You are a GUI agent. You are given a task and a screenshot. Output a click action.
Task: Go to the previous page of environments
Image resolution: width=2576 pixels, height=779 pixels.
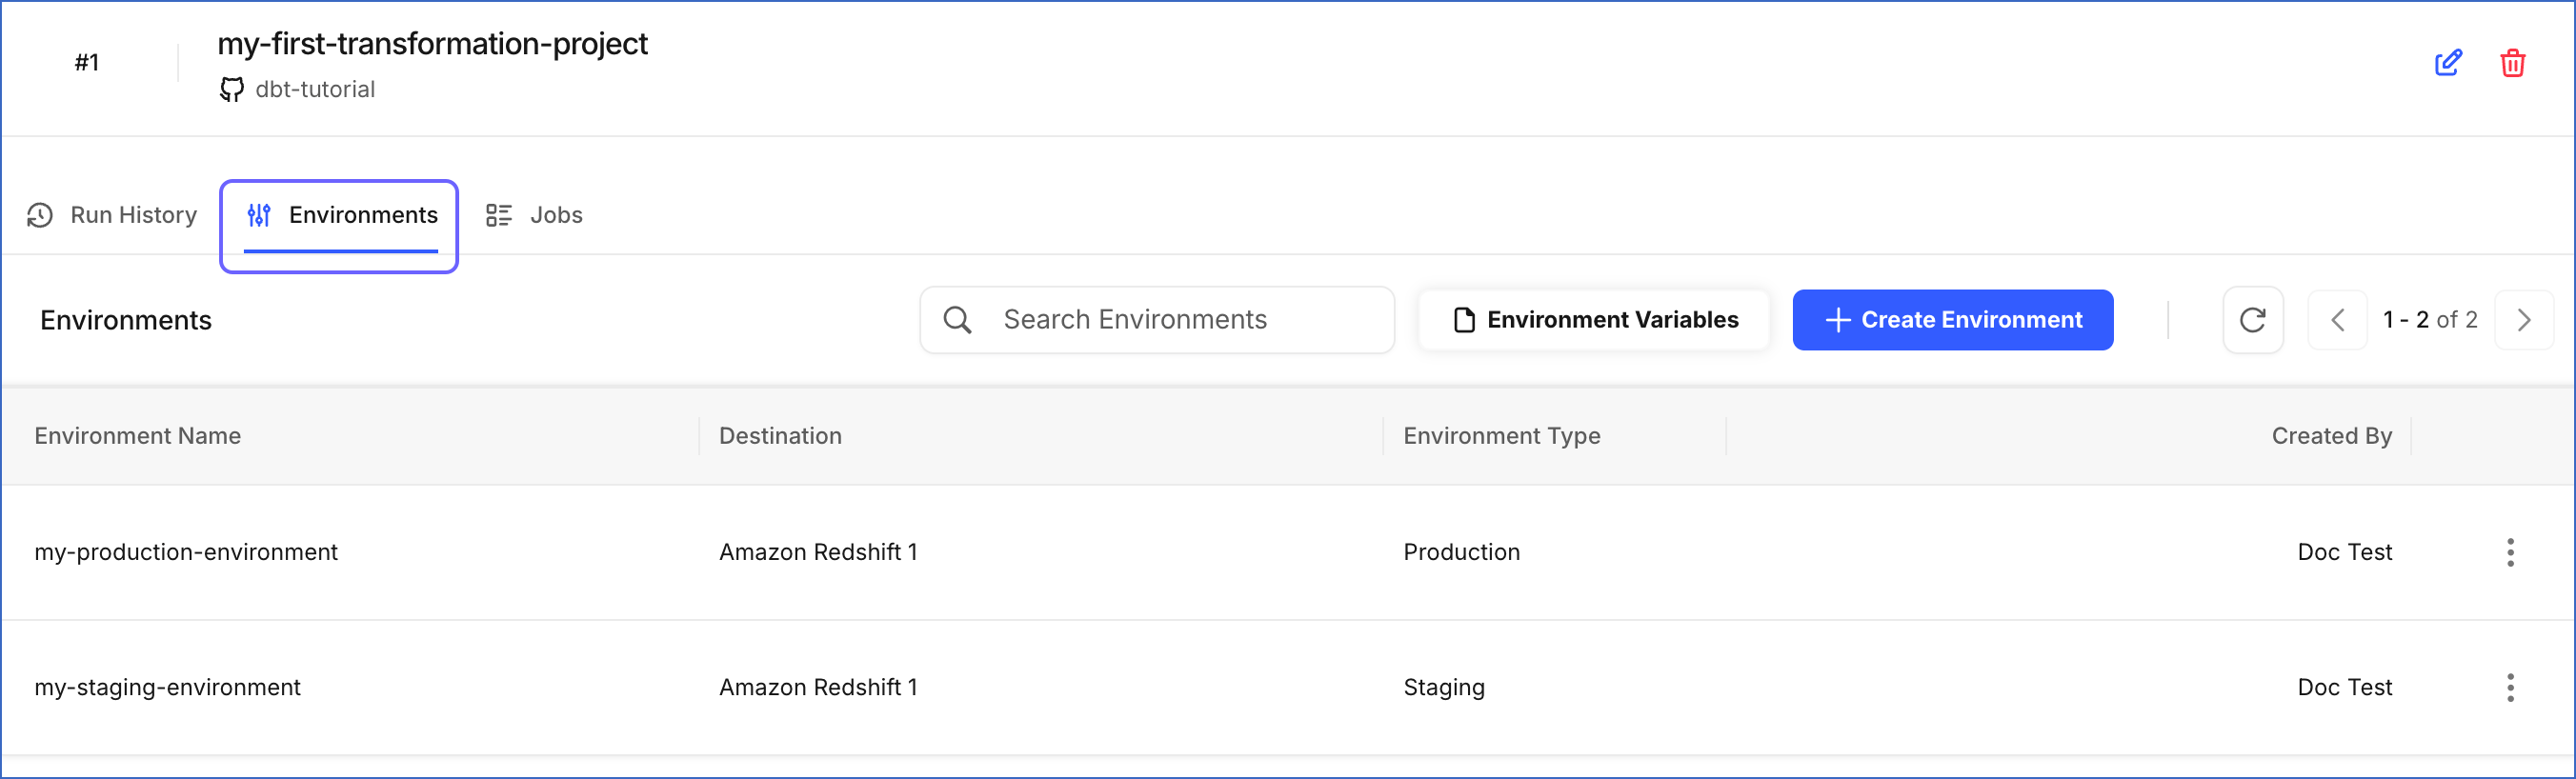(x=2337, y=320)
